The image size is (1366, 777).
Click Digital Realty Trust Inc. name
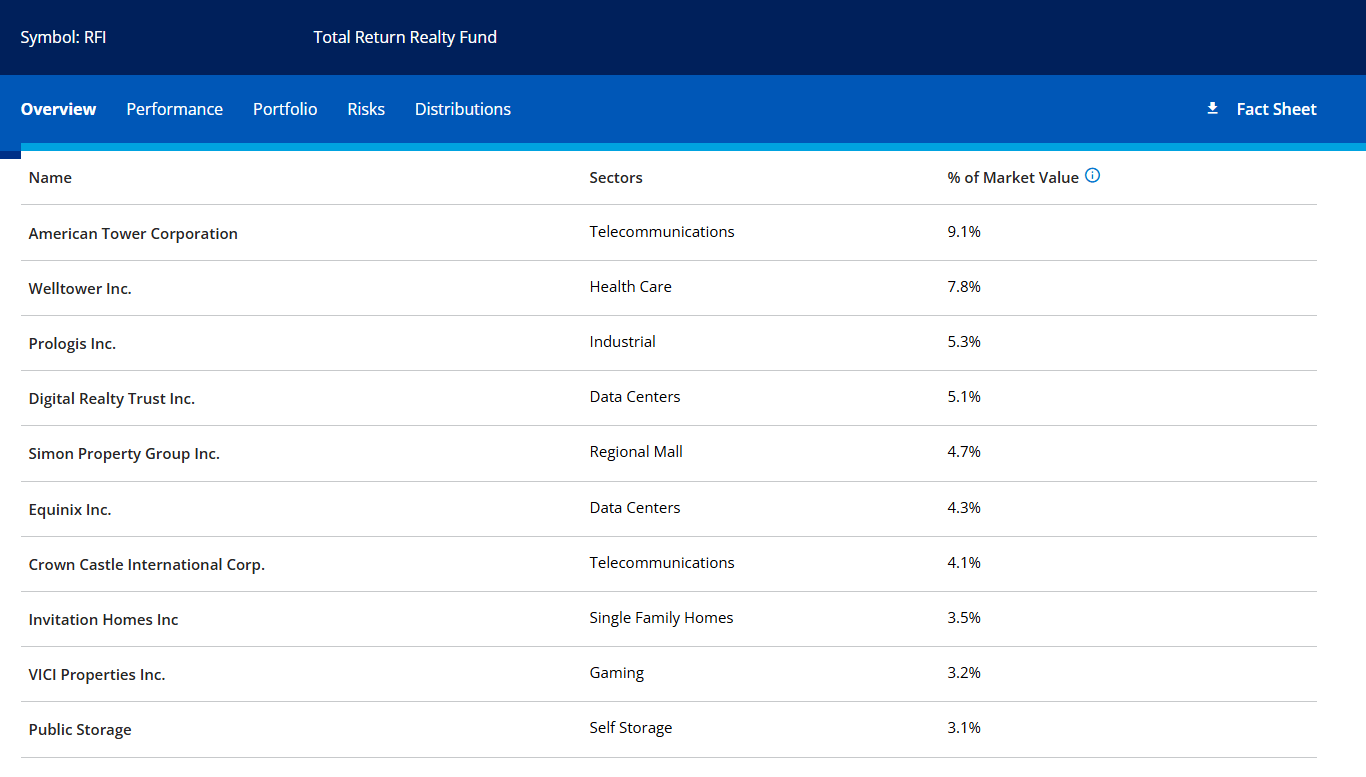(112, 399)
